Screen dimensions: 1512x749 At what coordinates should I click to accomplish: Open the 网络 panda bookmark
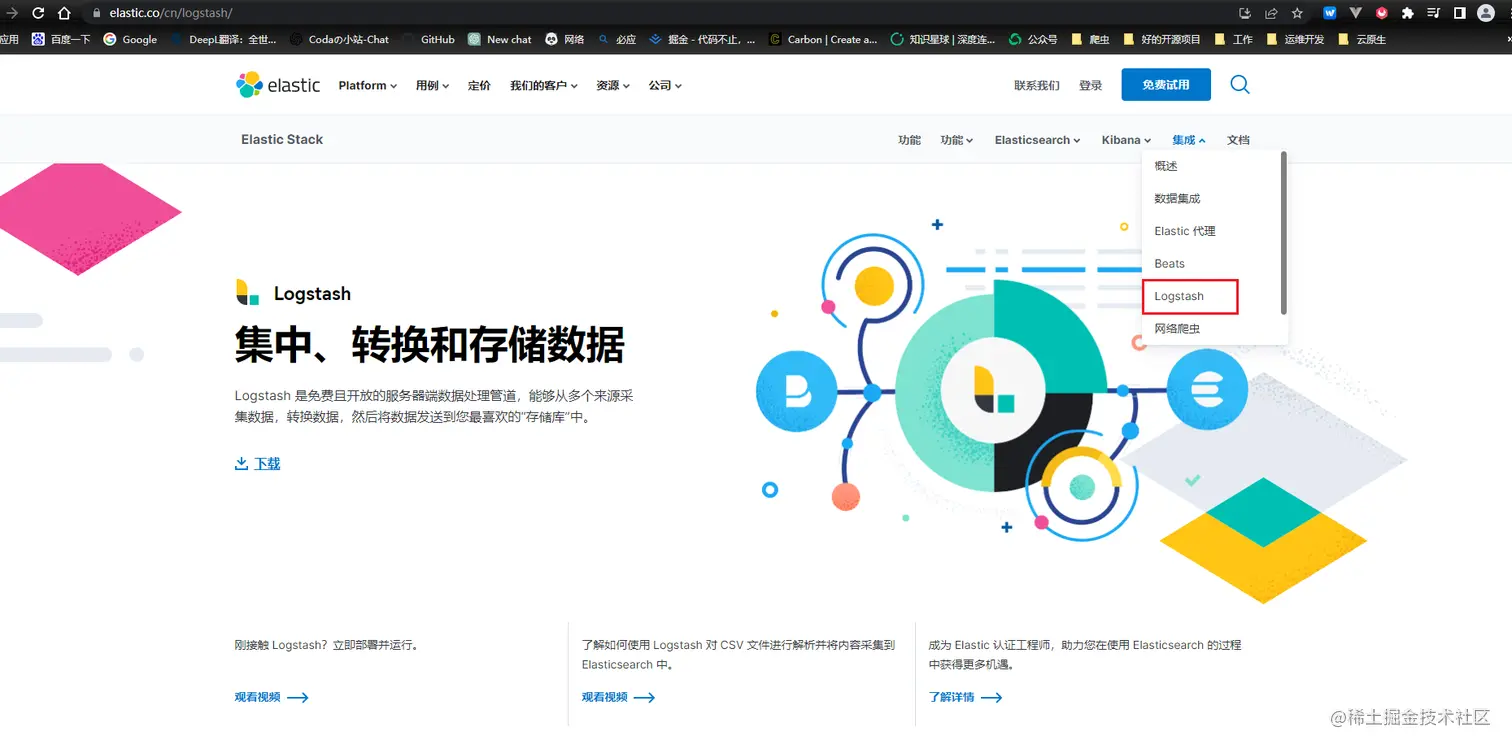[x=565, y=40]
